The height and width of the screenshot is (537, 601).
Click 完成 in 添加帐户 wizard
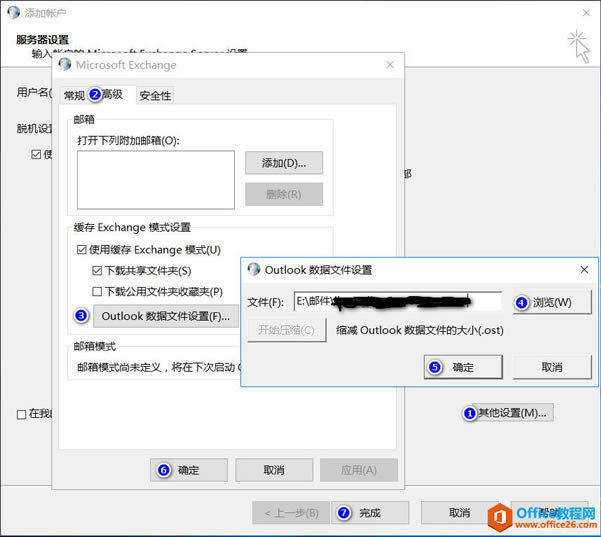point(370,513)
